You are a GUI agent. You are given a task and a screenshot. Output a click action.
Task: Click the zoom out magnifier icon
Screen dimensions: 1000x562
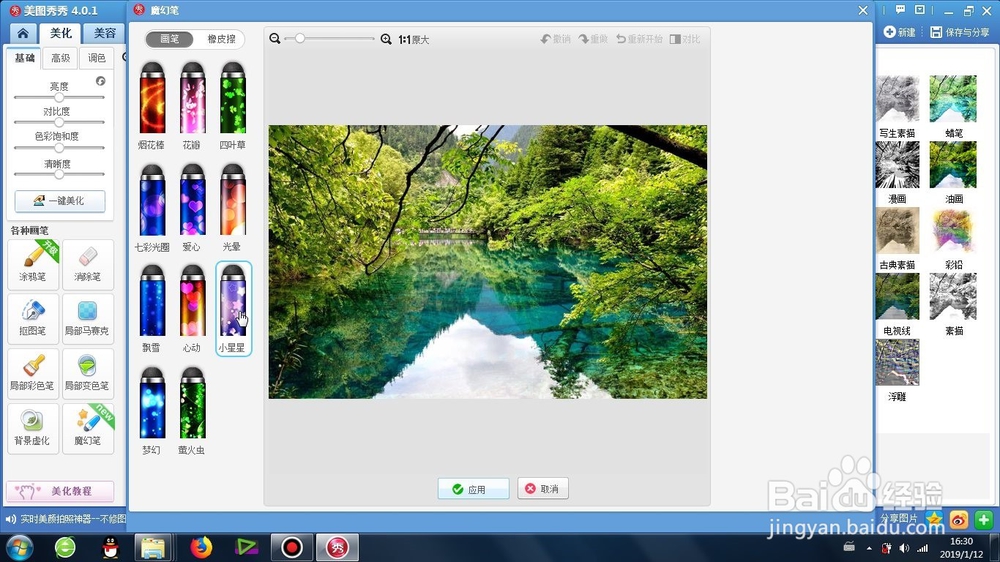[x=275, y=39]
